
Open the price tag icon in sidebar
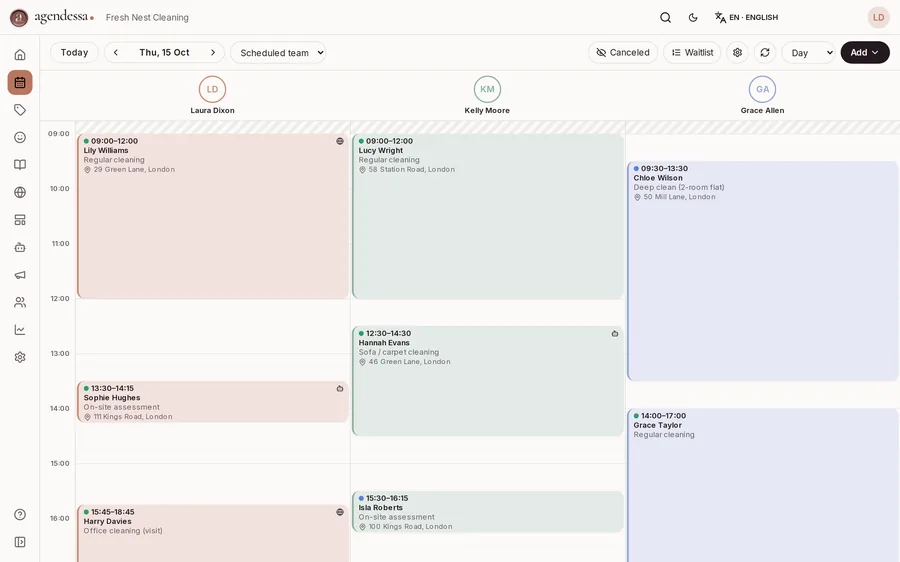[20, 110]
